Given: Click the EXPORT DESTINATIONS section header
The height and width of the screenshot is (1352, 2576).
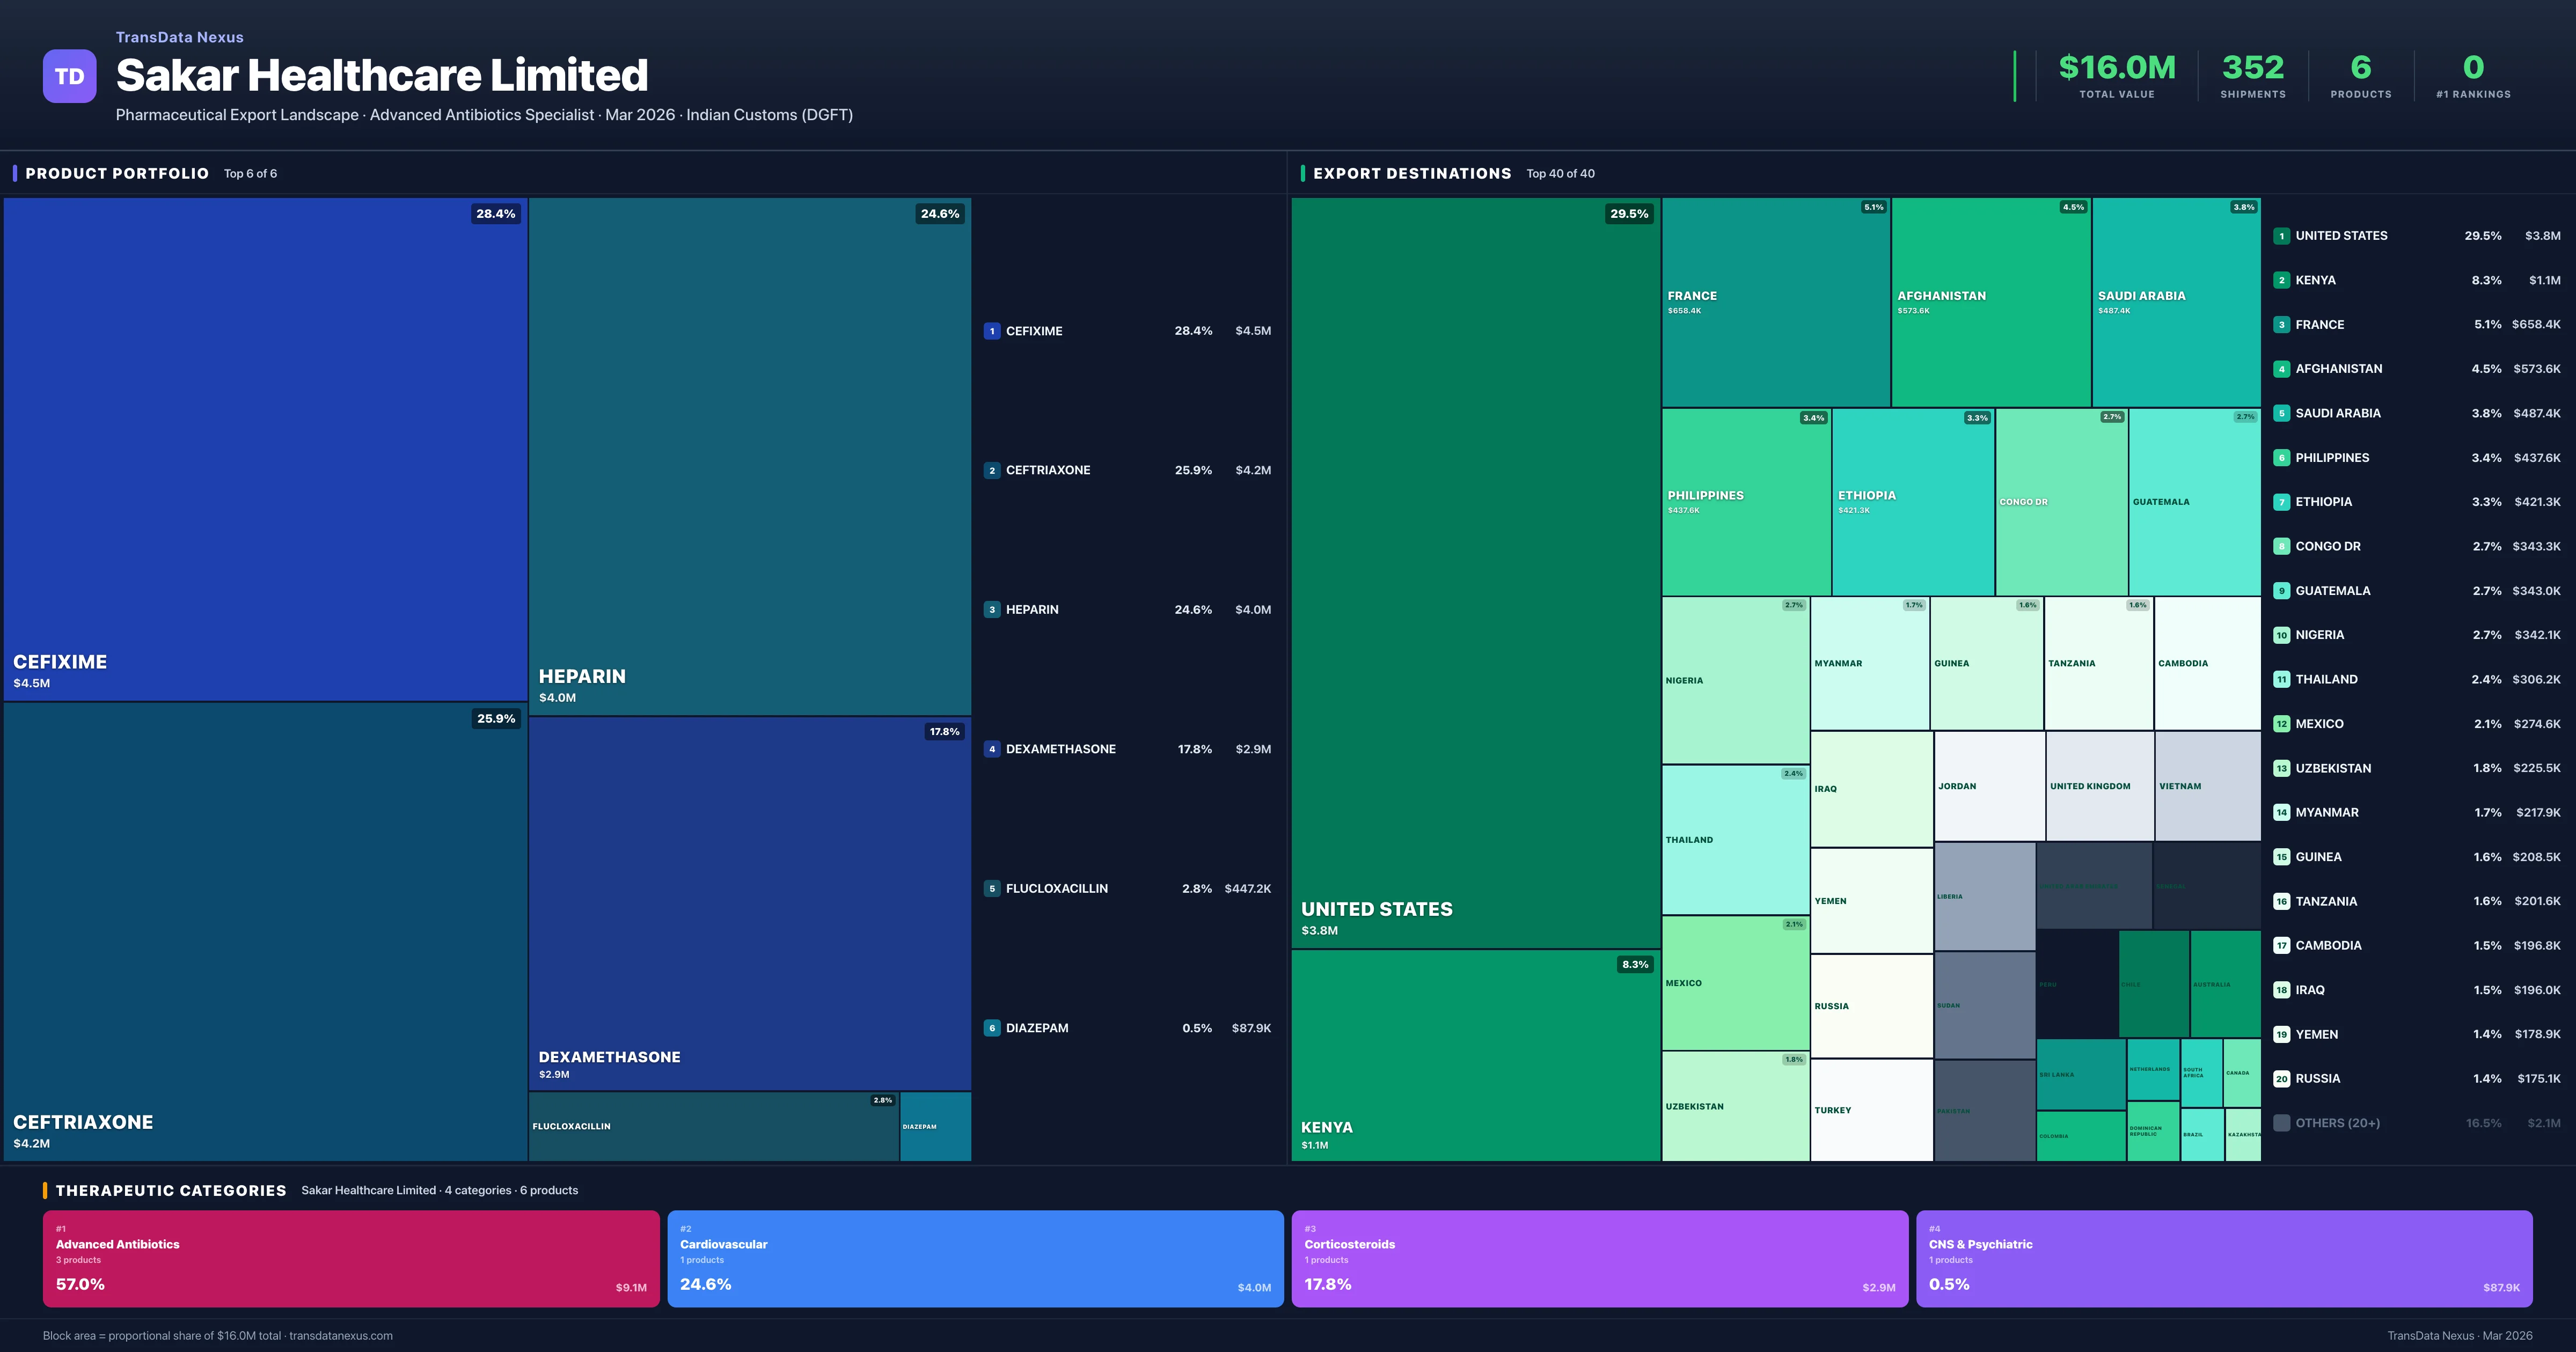Looking at the screenshot, I should pos(1411,174).
